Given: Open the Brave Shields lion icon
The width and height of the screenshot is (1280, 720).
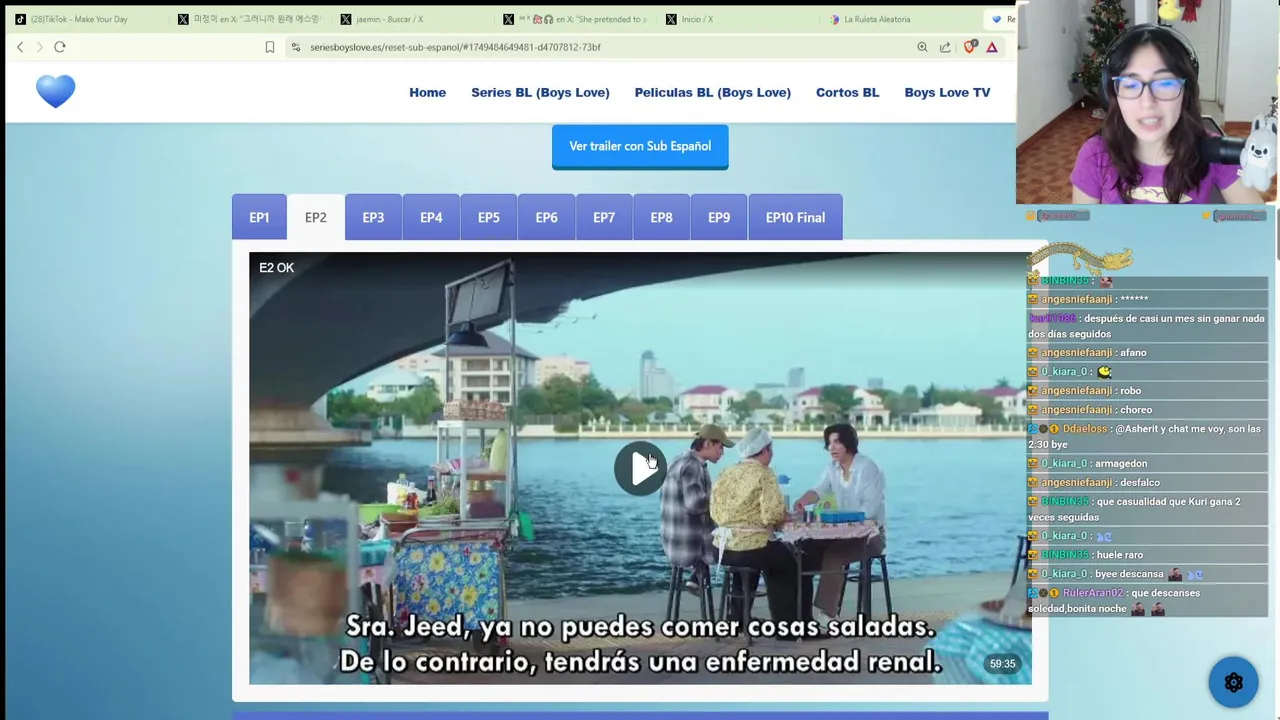Looking at the screenshot, I should coord(969,47).
